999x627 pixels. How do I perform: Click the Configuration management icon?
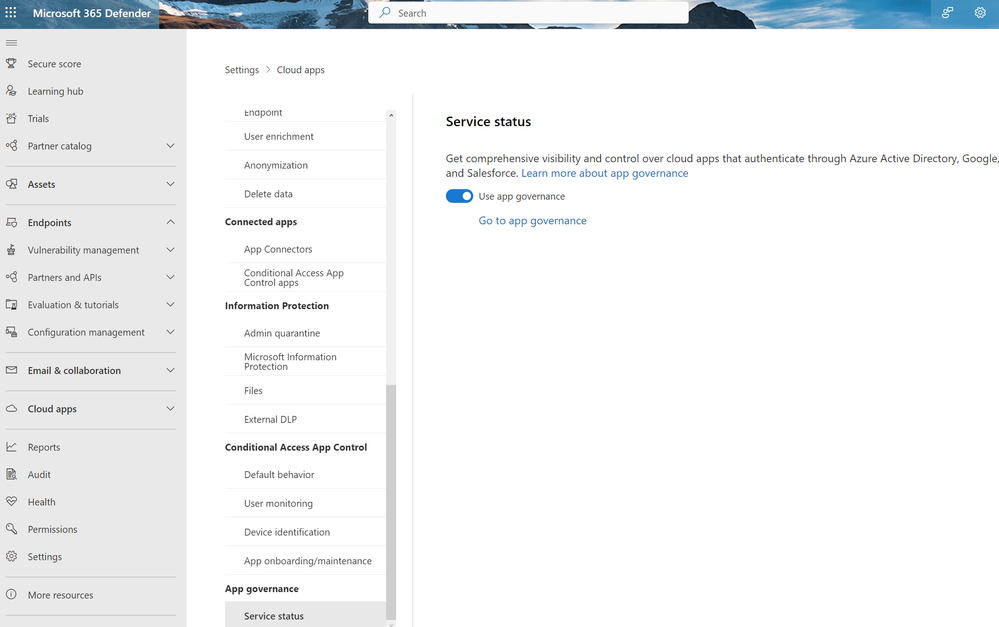[x=11, y=332]
